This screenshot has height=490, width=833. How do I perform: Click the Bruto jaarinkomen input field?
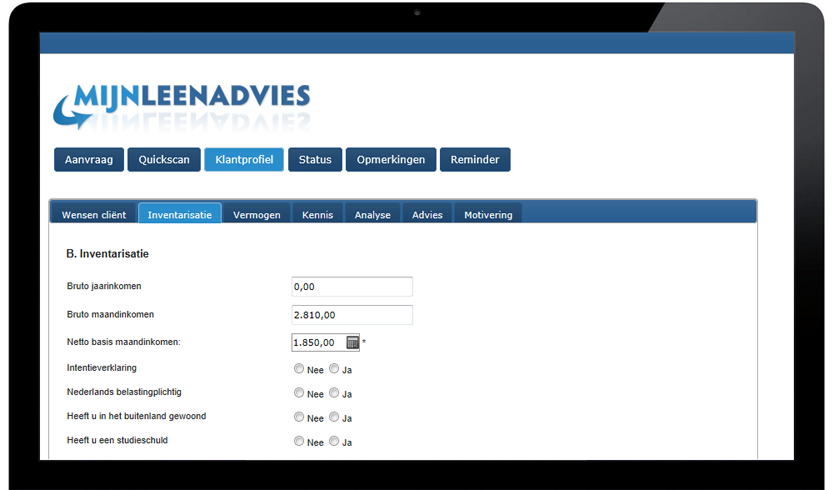click(351, 287)
